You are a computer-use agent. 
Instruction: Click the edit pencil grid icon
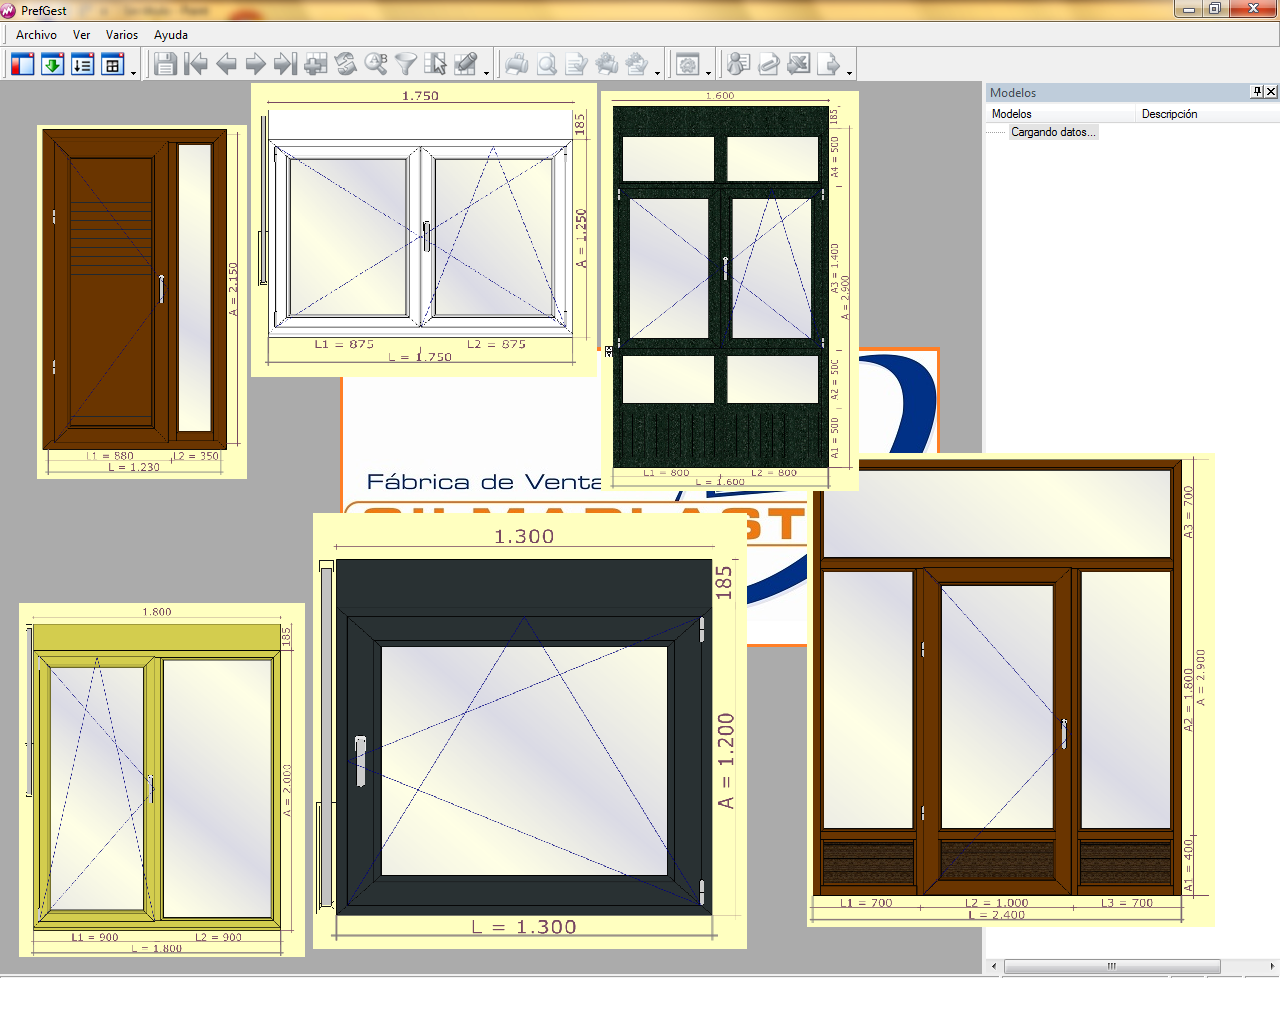point(466,65)
